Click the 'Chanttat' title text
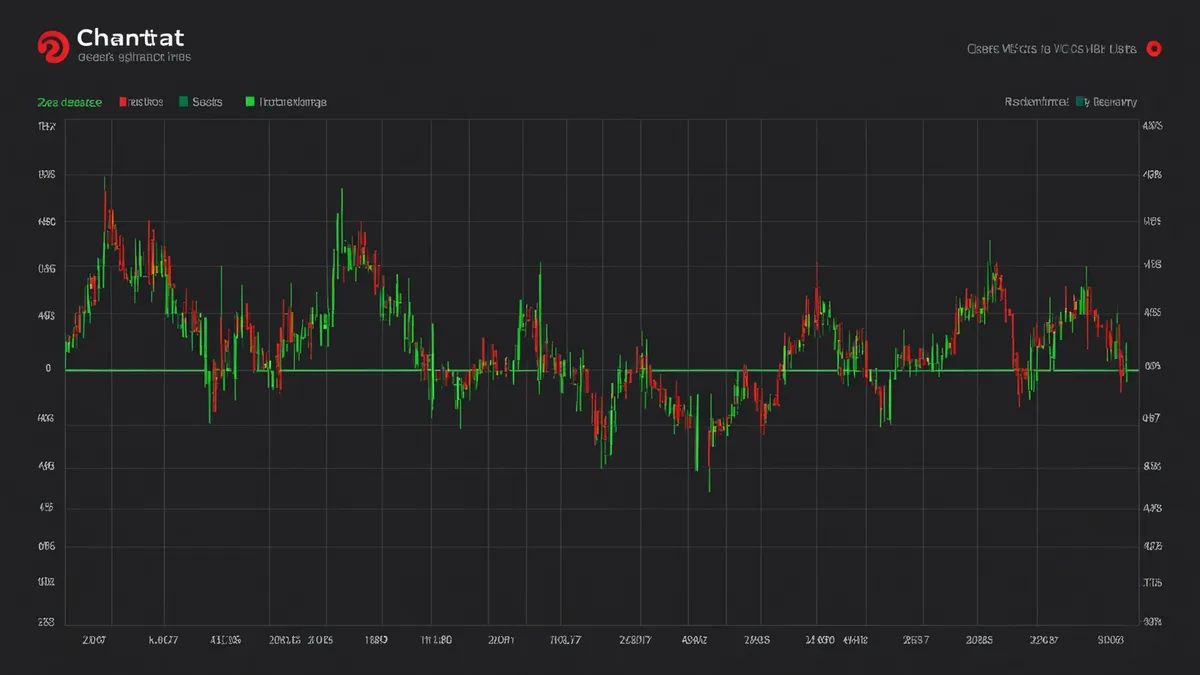 click(130, 38)
